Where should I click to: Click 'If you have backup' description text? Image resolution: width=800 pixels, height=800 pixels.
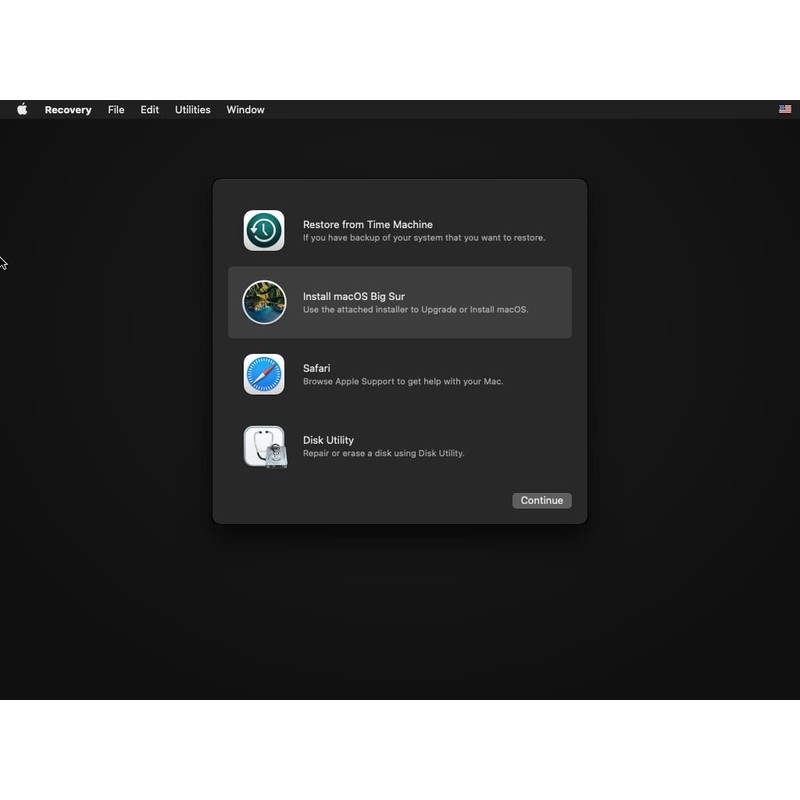(x=423, y=238)
